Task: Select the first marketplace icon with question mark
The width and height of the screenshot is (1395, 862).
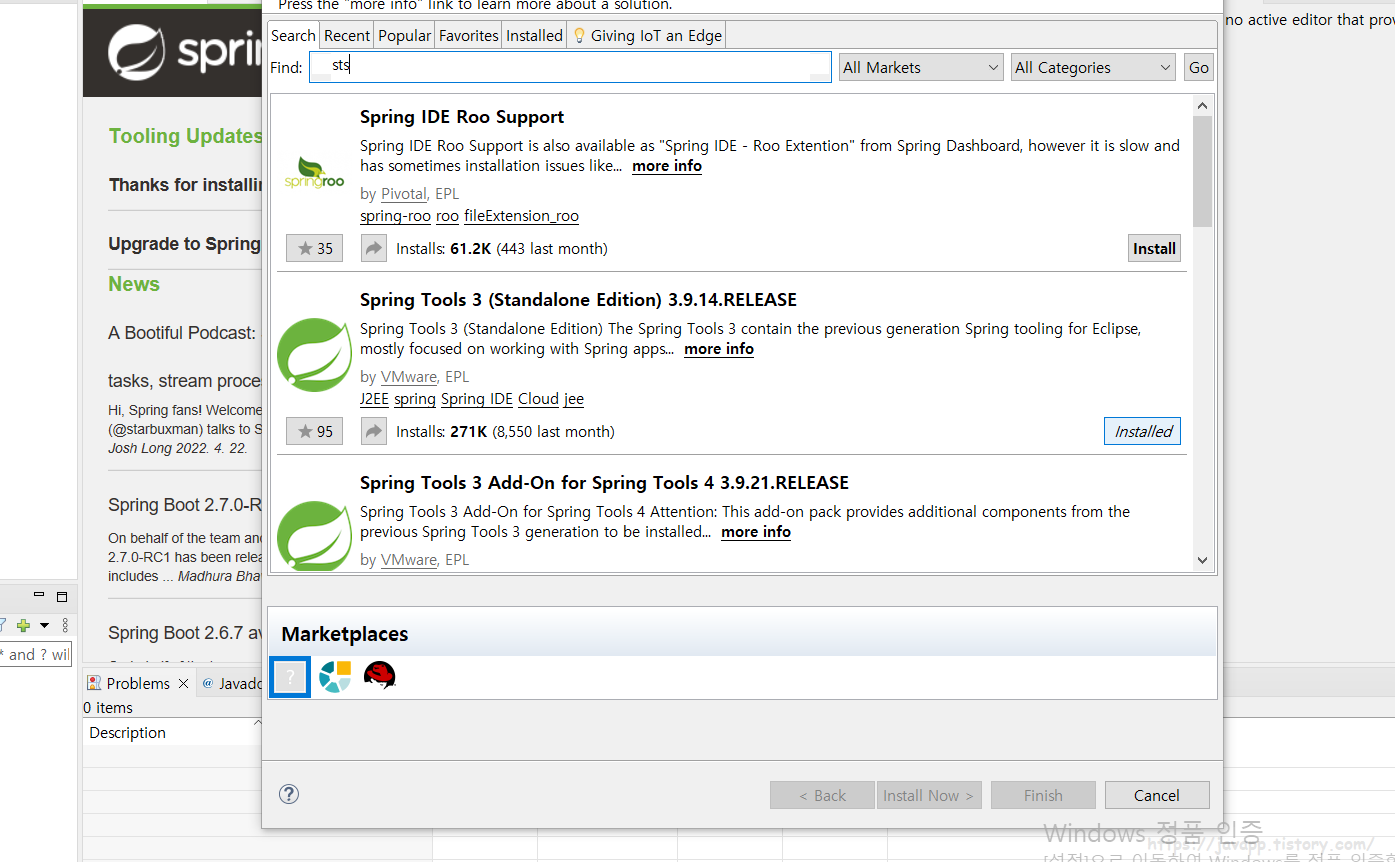Action: (x=290, y=677)
